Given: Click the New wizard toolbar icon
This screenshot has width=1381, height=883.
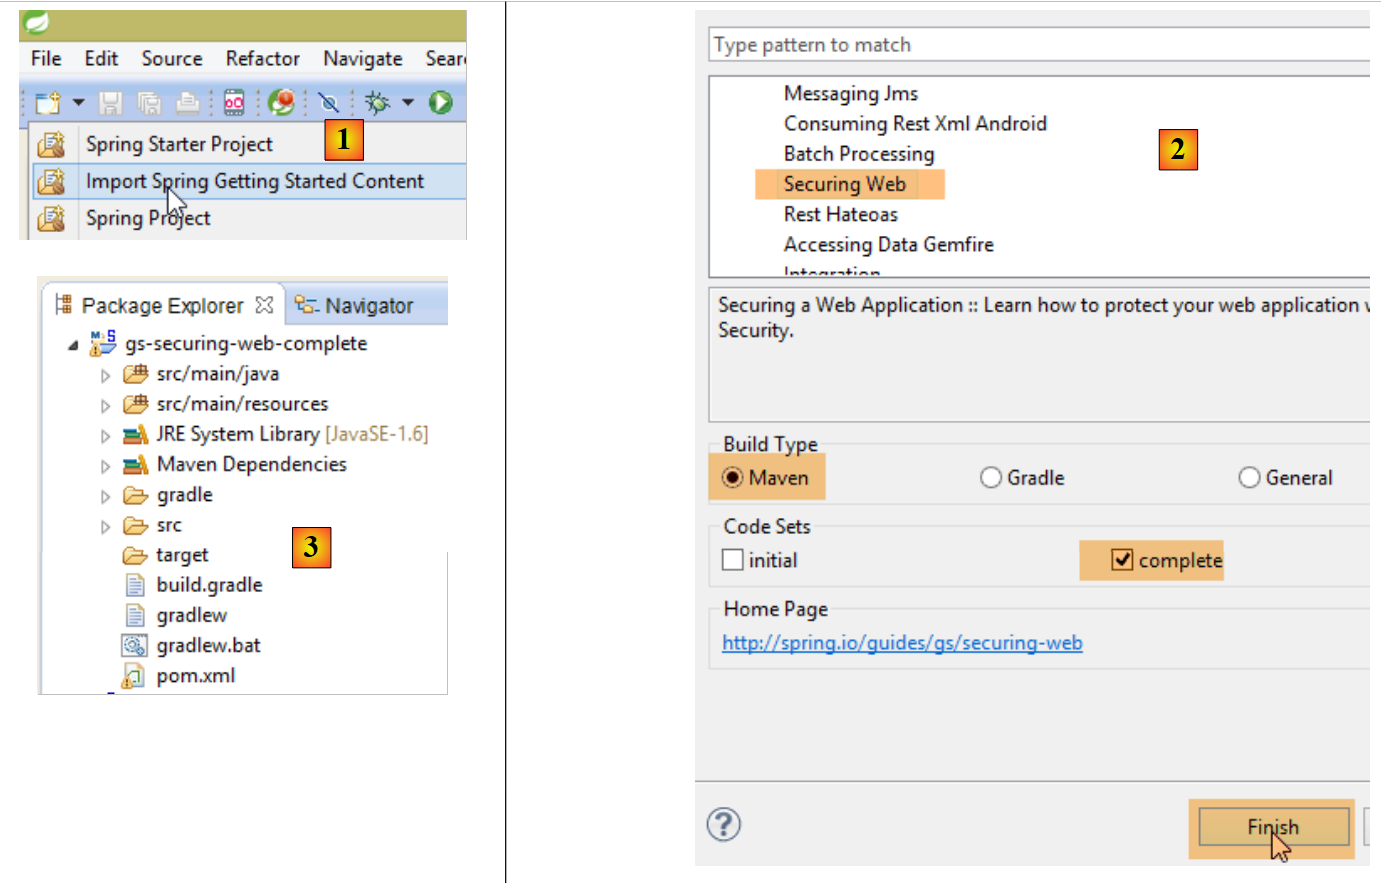Looking at the screenshot, I should [47, 103].
